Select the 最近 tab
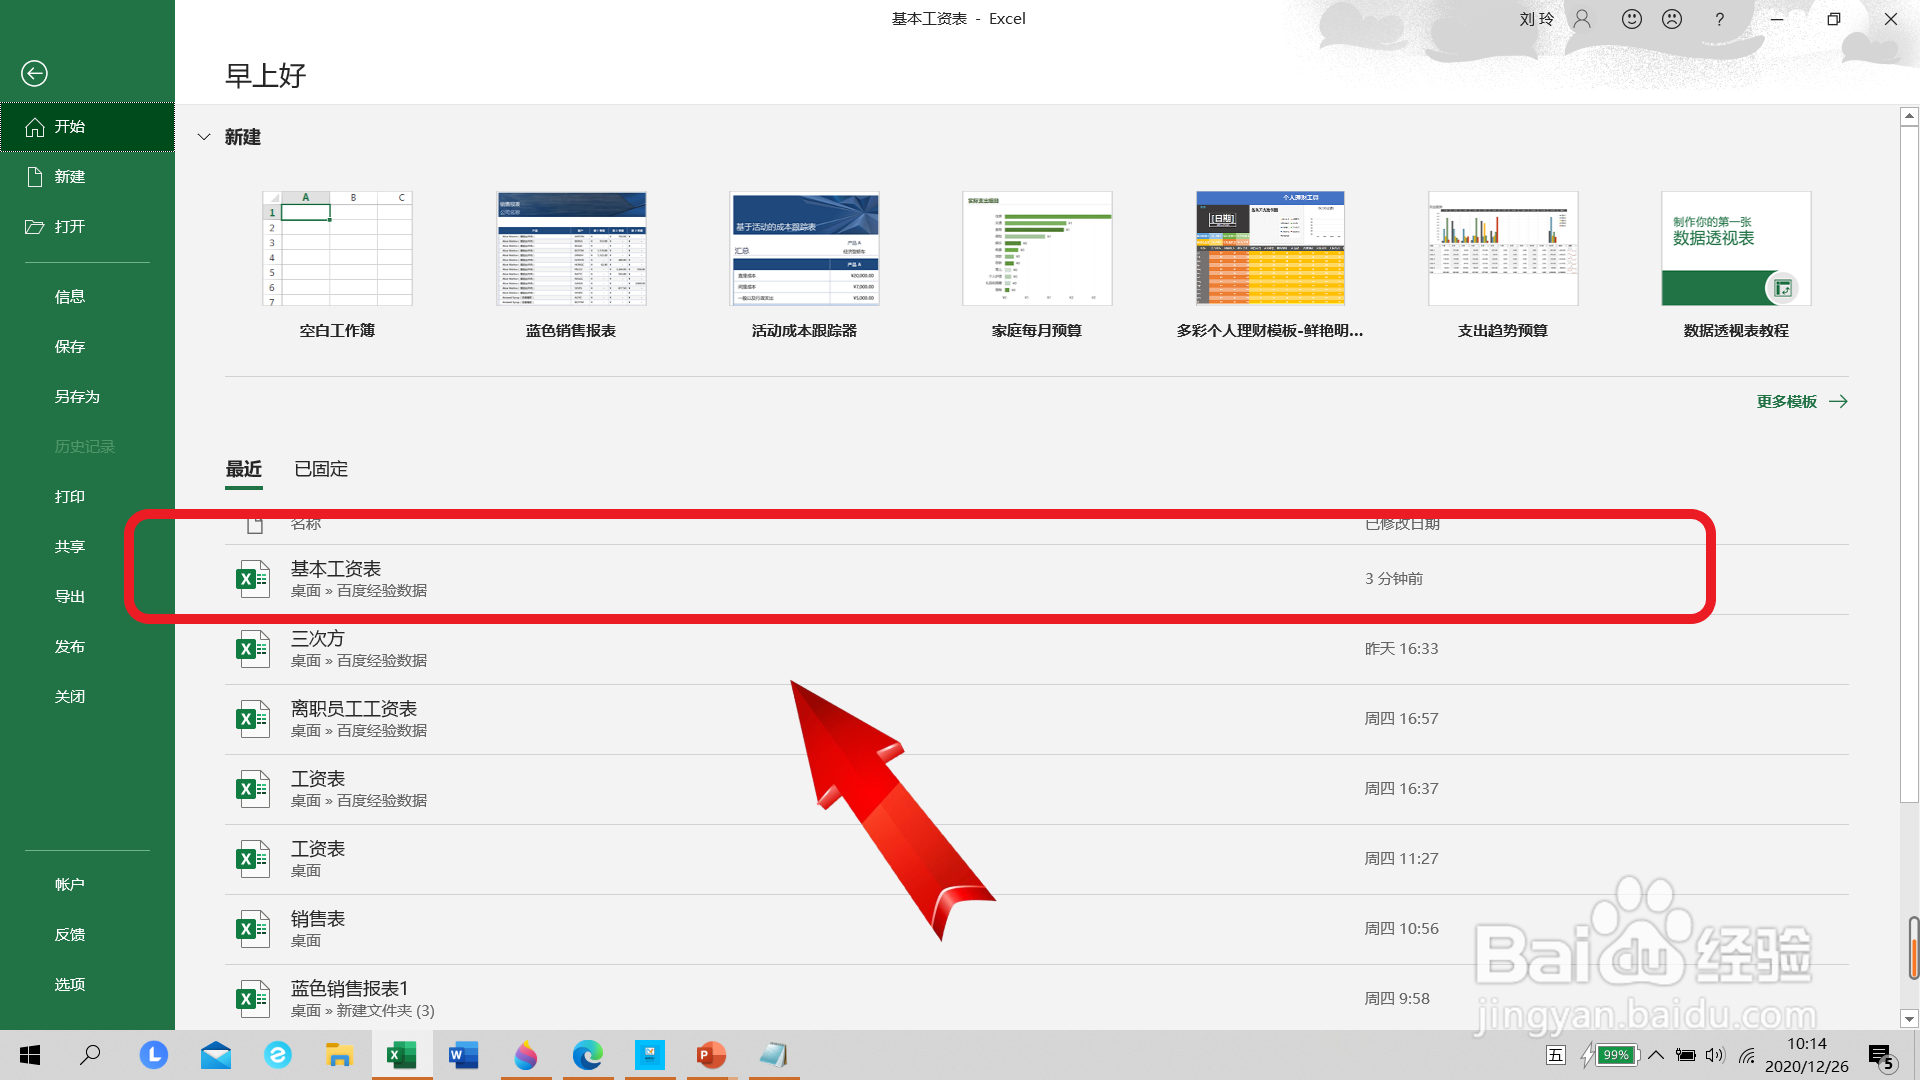1920x1080 pixels. click(x=244, y=469)
